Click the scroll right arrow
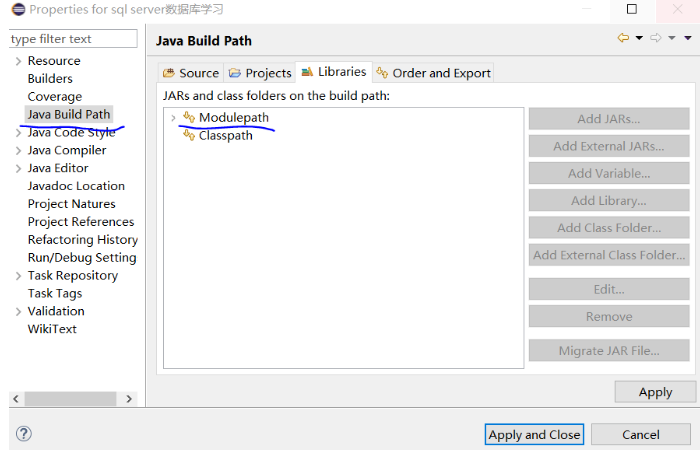The image size is (700, 450). point(129,399)
